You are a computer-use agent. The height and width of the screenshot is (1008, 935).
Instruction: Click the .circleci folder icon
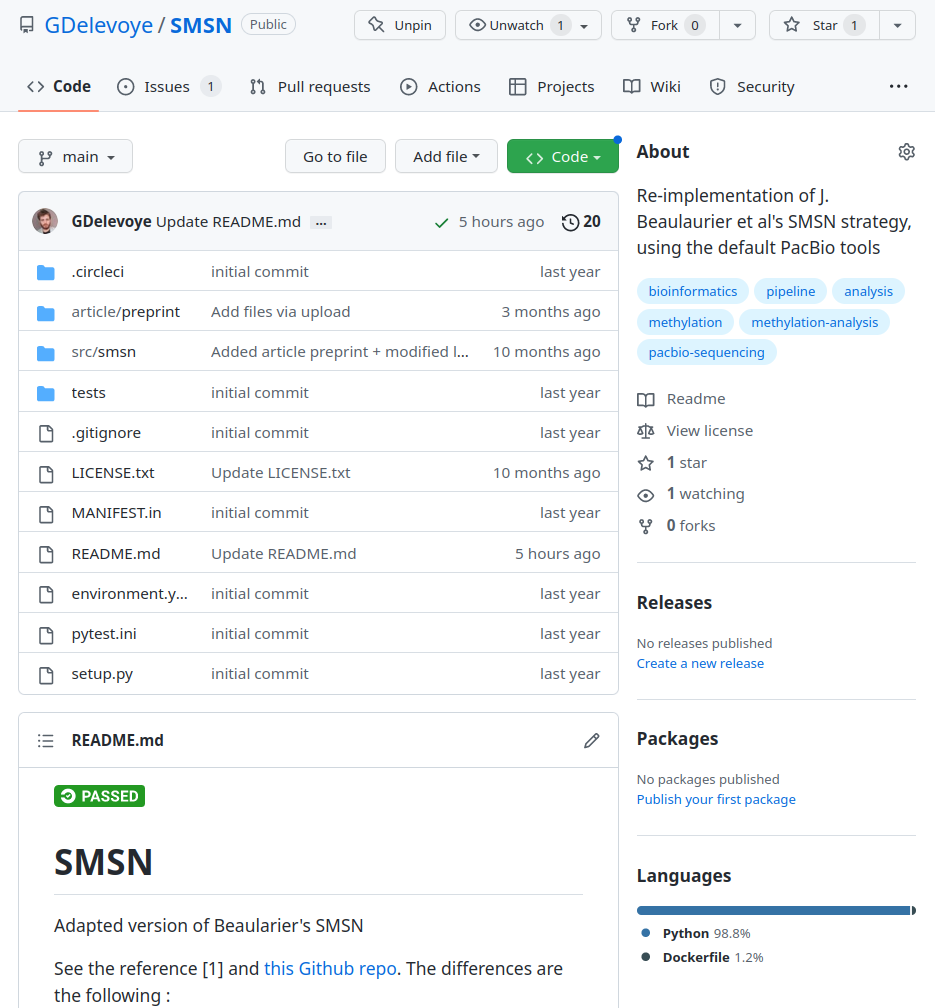coord(46,273)
